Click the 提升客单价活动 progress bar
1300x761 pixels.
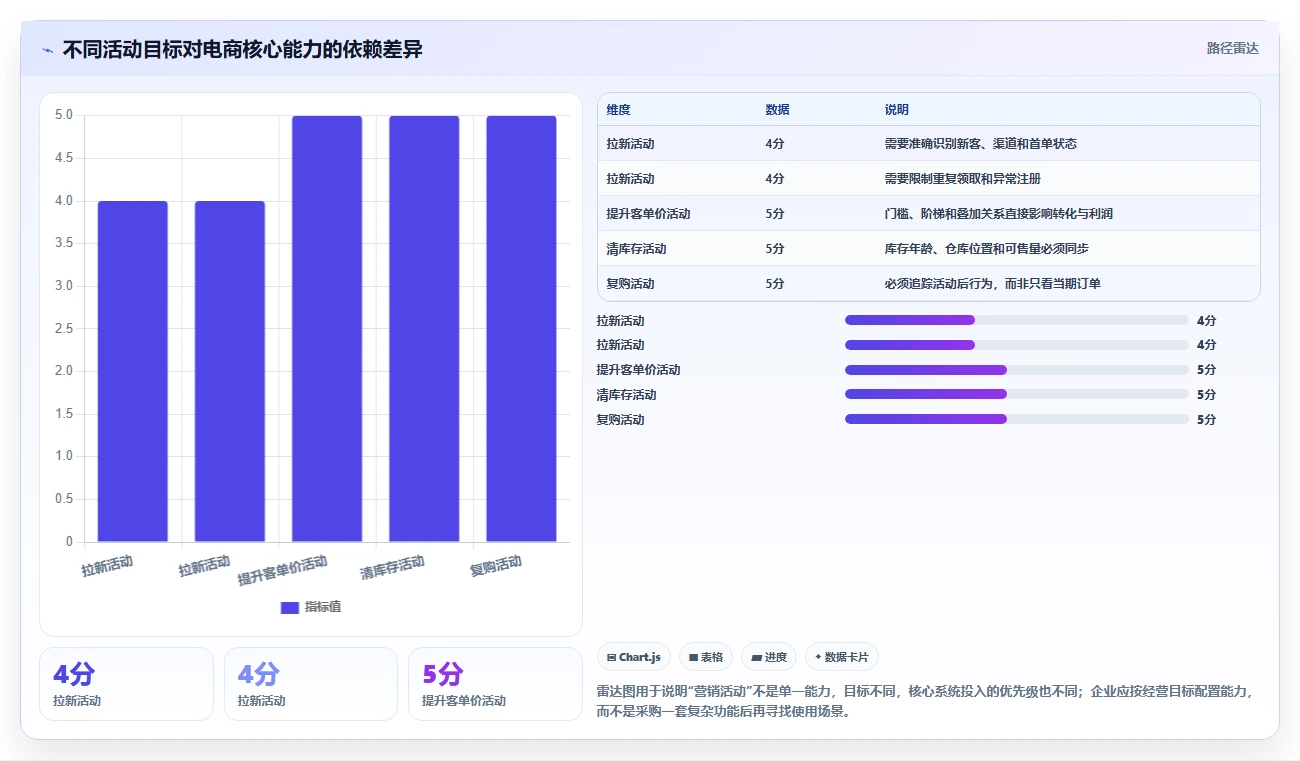point(1017,370)
